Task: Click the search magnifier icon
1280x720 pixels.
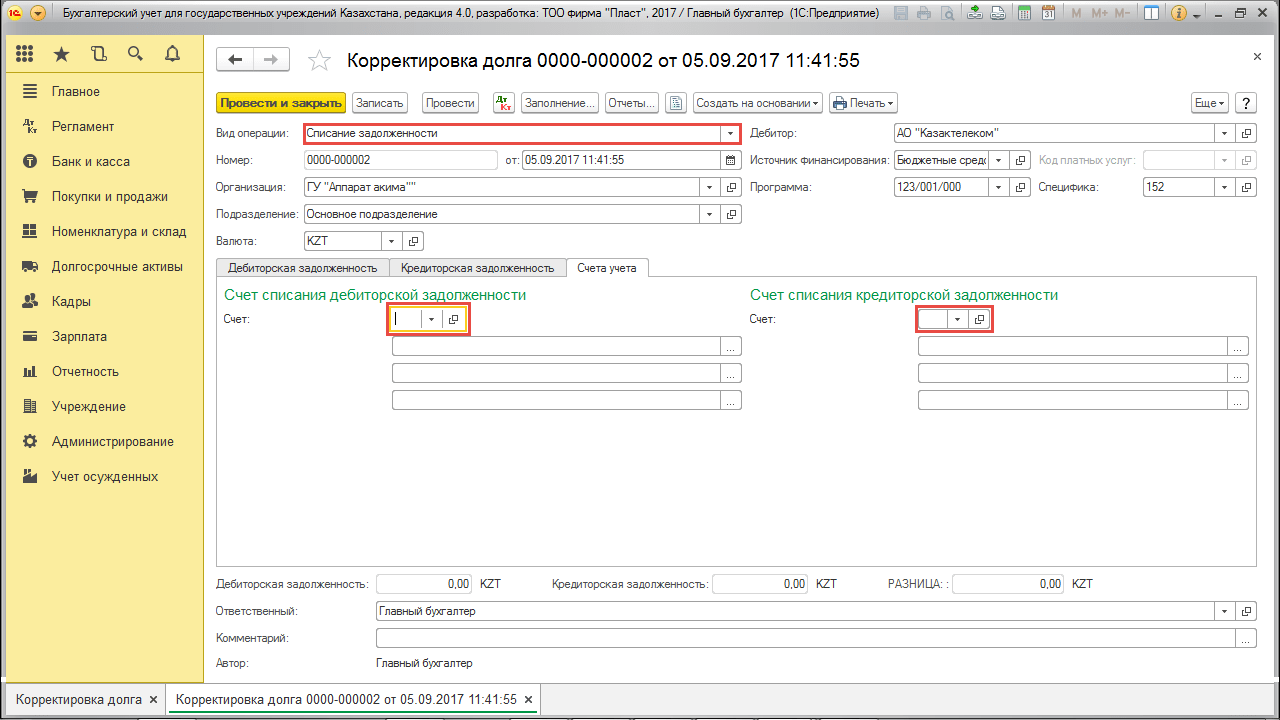Action: 135,54
